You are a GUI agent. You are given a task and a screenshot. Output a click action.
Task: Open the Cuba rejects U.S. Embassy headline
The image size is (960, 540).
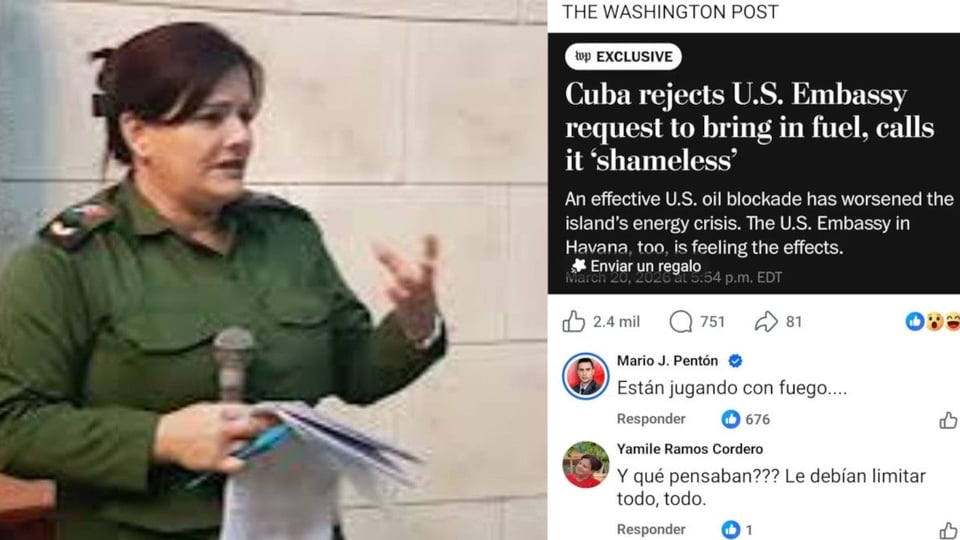coord(749,127)
